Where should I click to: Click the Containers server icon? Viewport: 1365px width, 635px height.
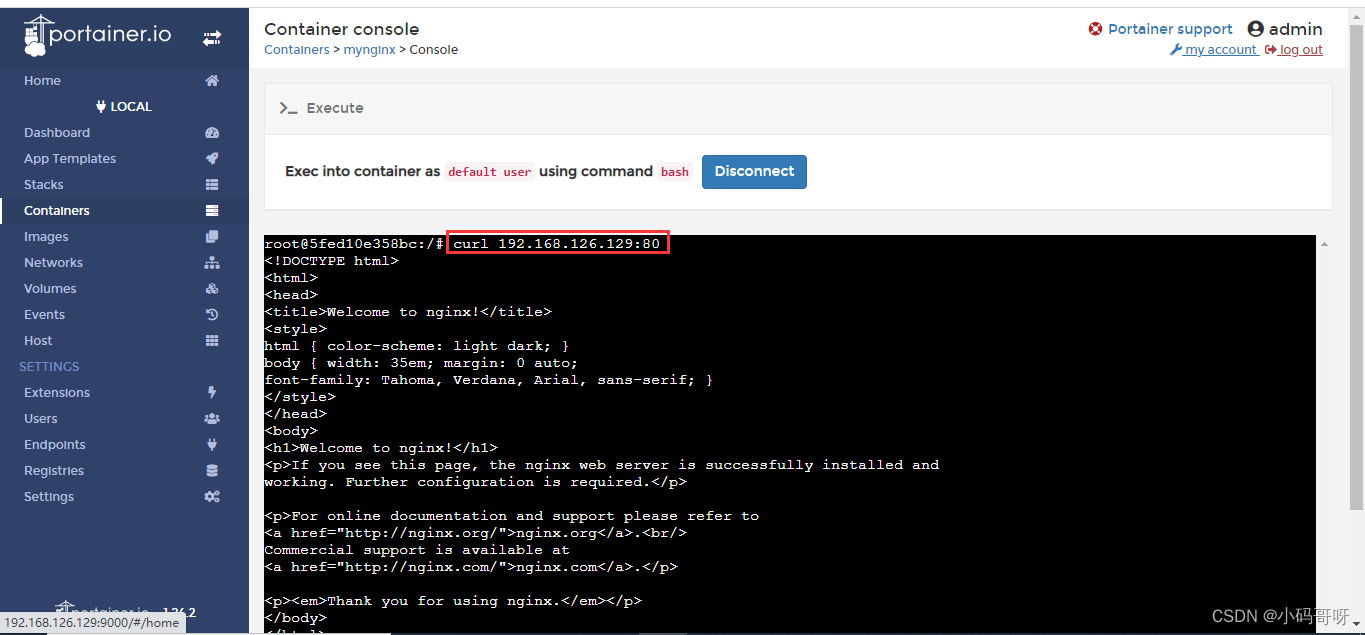(x=212, y=211)
